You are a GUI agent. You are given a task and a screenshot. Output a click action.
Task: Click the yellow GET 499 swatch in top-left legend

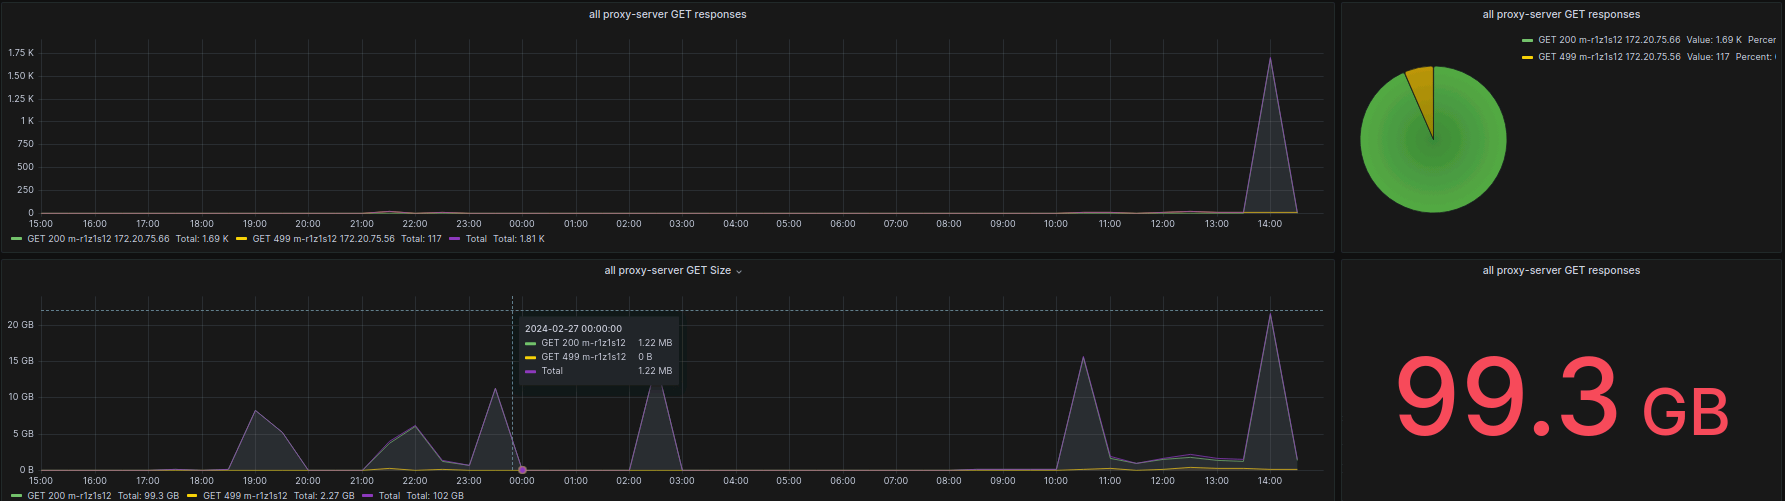[242, 239]
